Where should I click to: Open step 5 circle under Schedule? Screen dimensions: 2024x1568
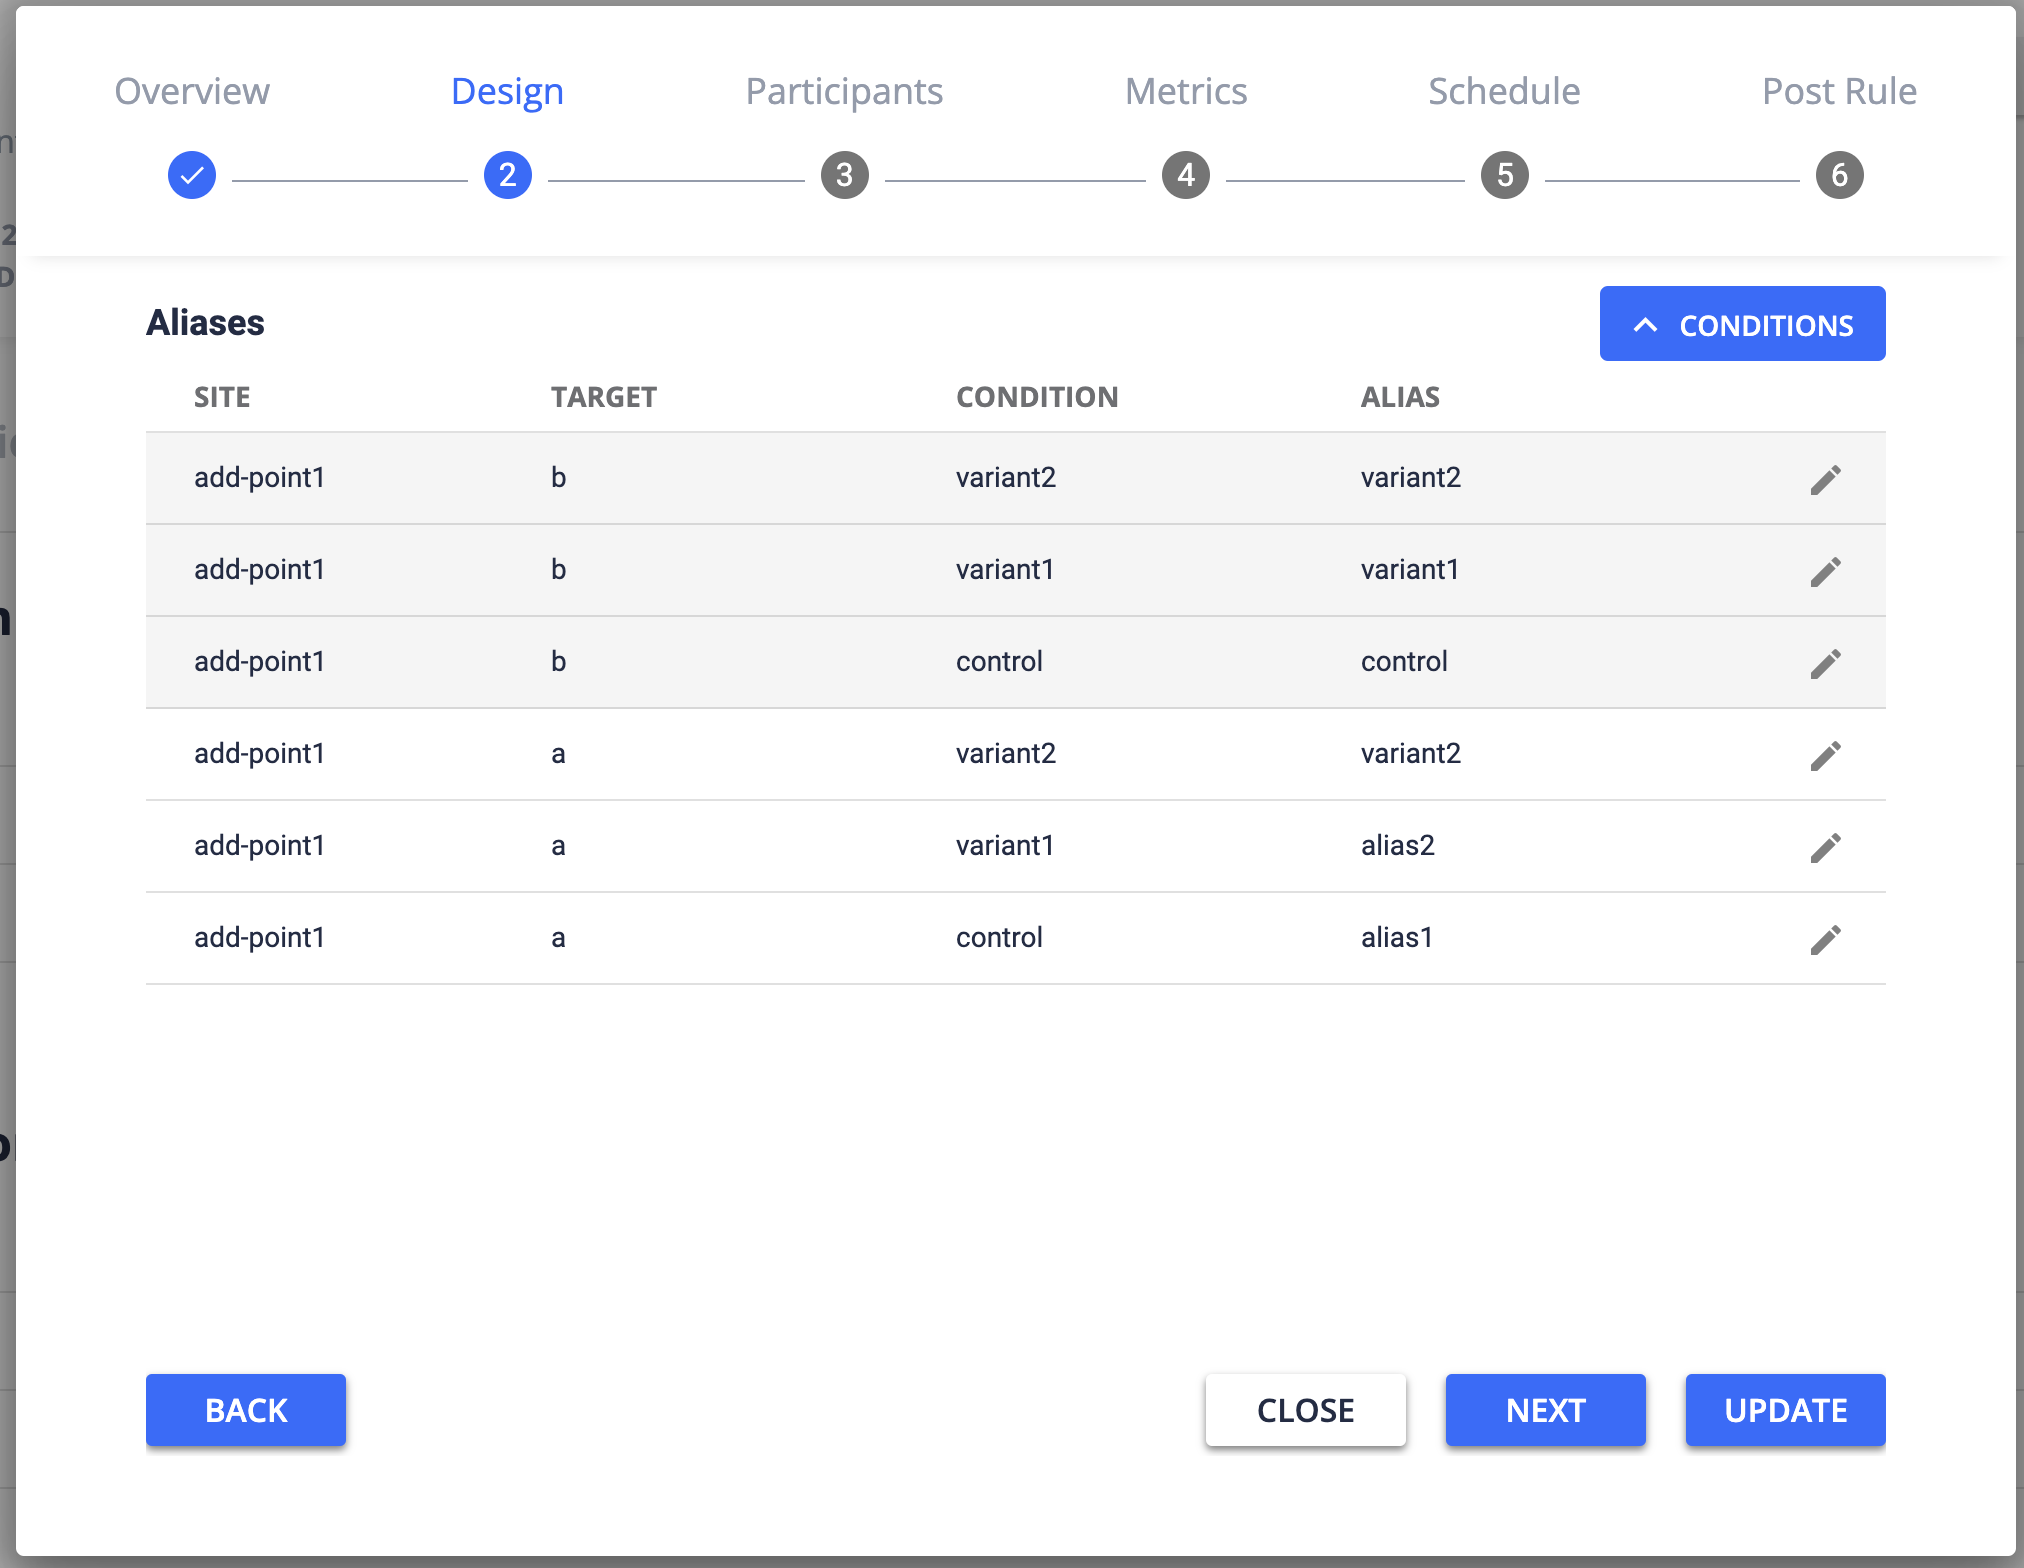[x=1504, y=174]
